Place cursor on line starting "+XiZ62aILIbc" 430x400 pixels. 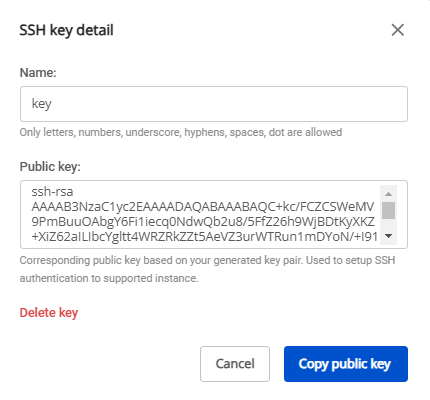(205, 237)
